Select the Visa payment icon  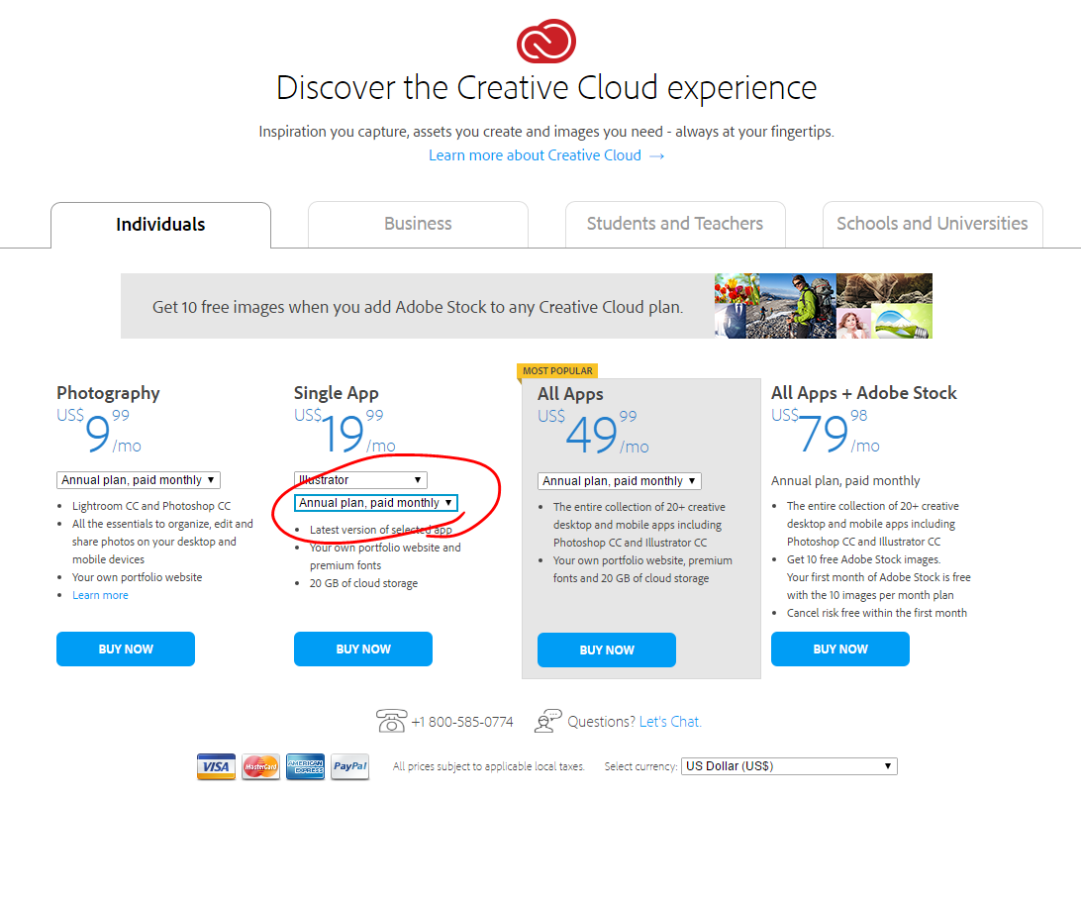click(216, 766)
